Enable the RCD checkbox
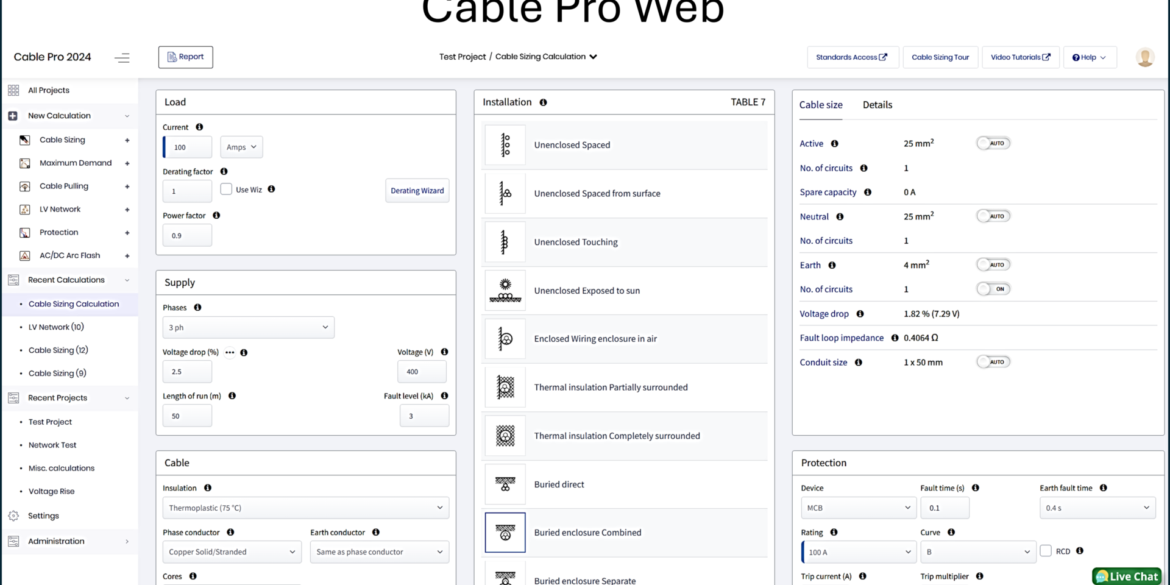The width and height of the screenshot is (1170, 585). click(1045, 551)
